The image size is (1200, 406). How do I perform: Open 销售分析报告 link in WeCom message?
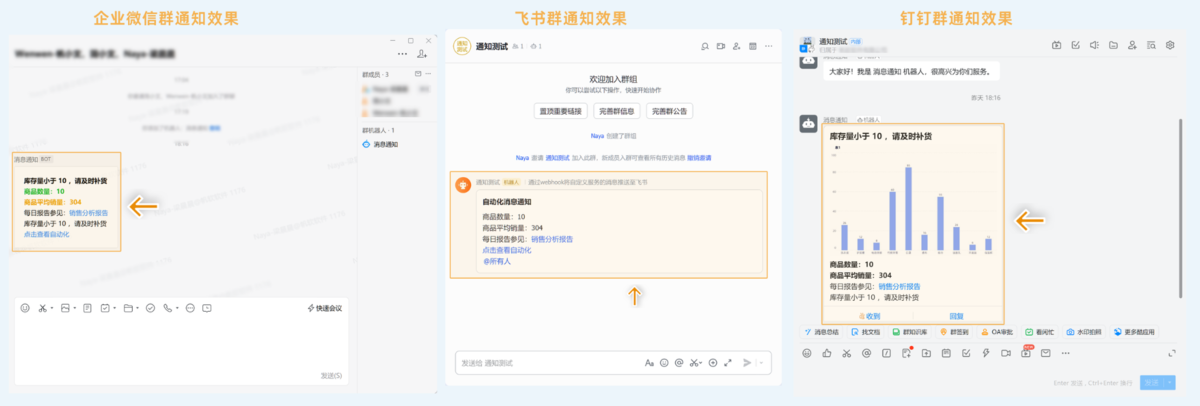pyautogui.click(x=88, y=213)
